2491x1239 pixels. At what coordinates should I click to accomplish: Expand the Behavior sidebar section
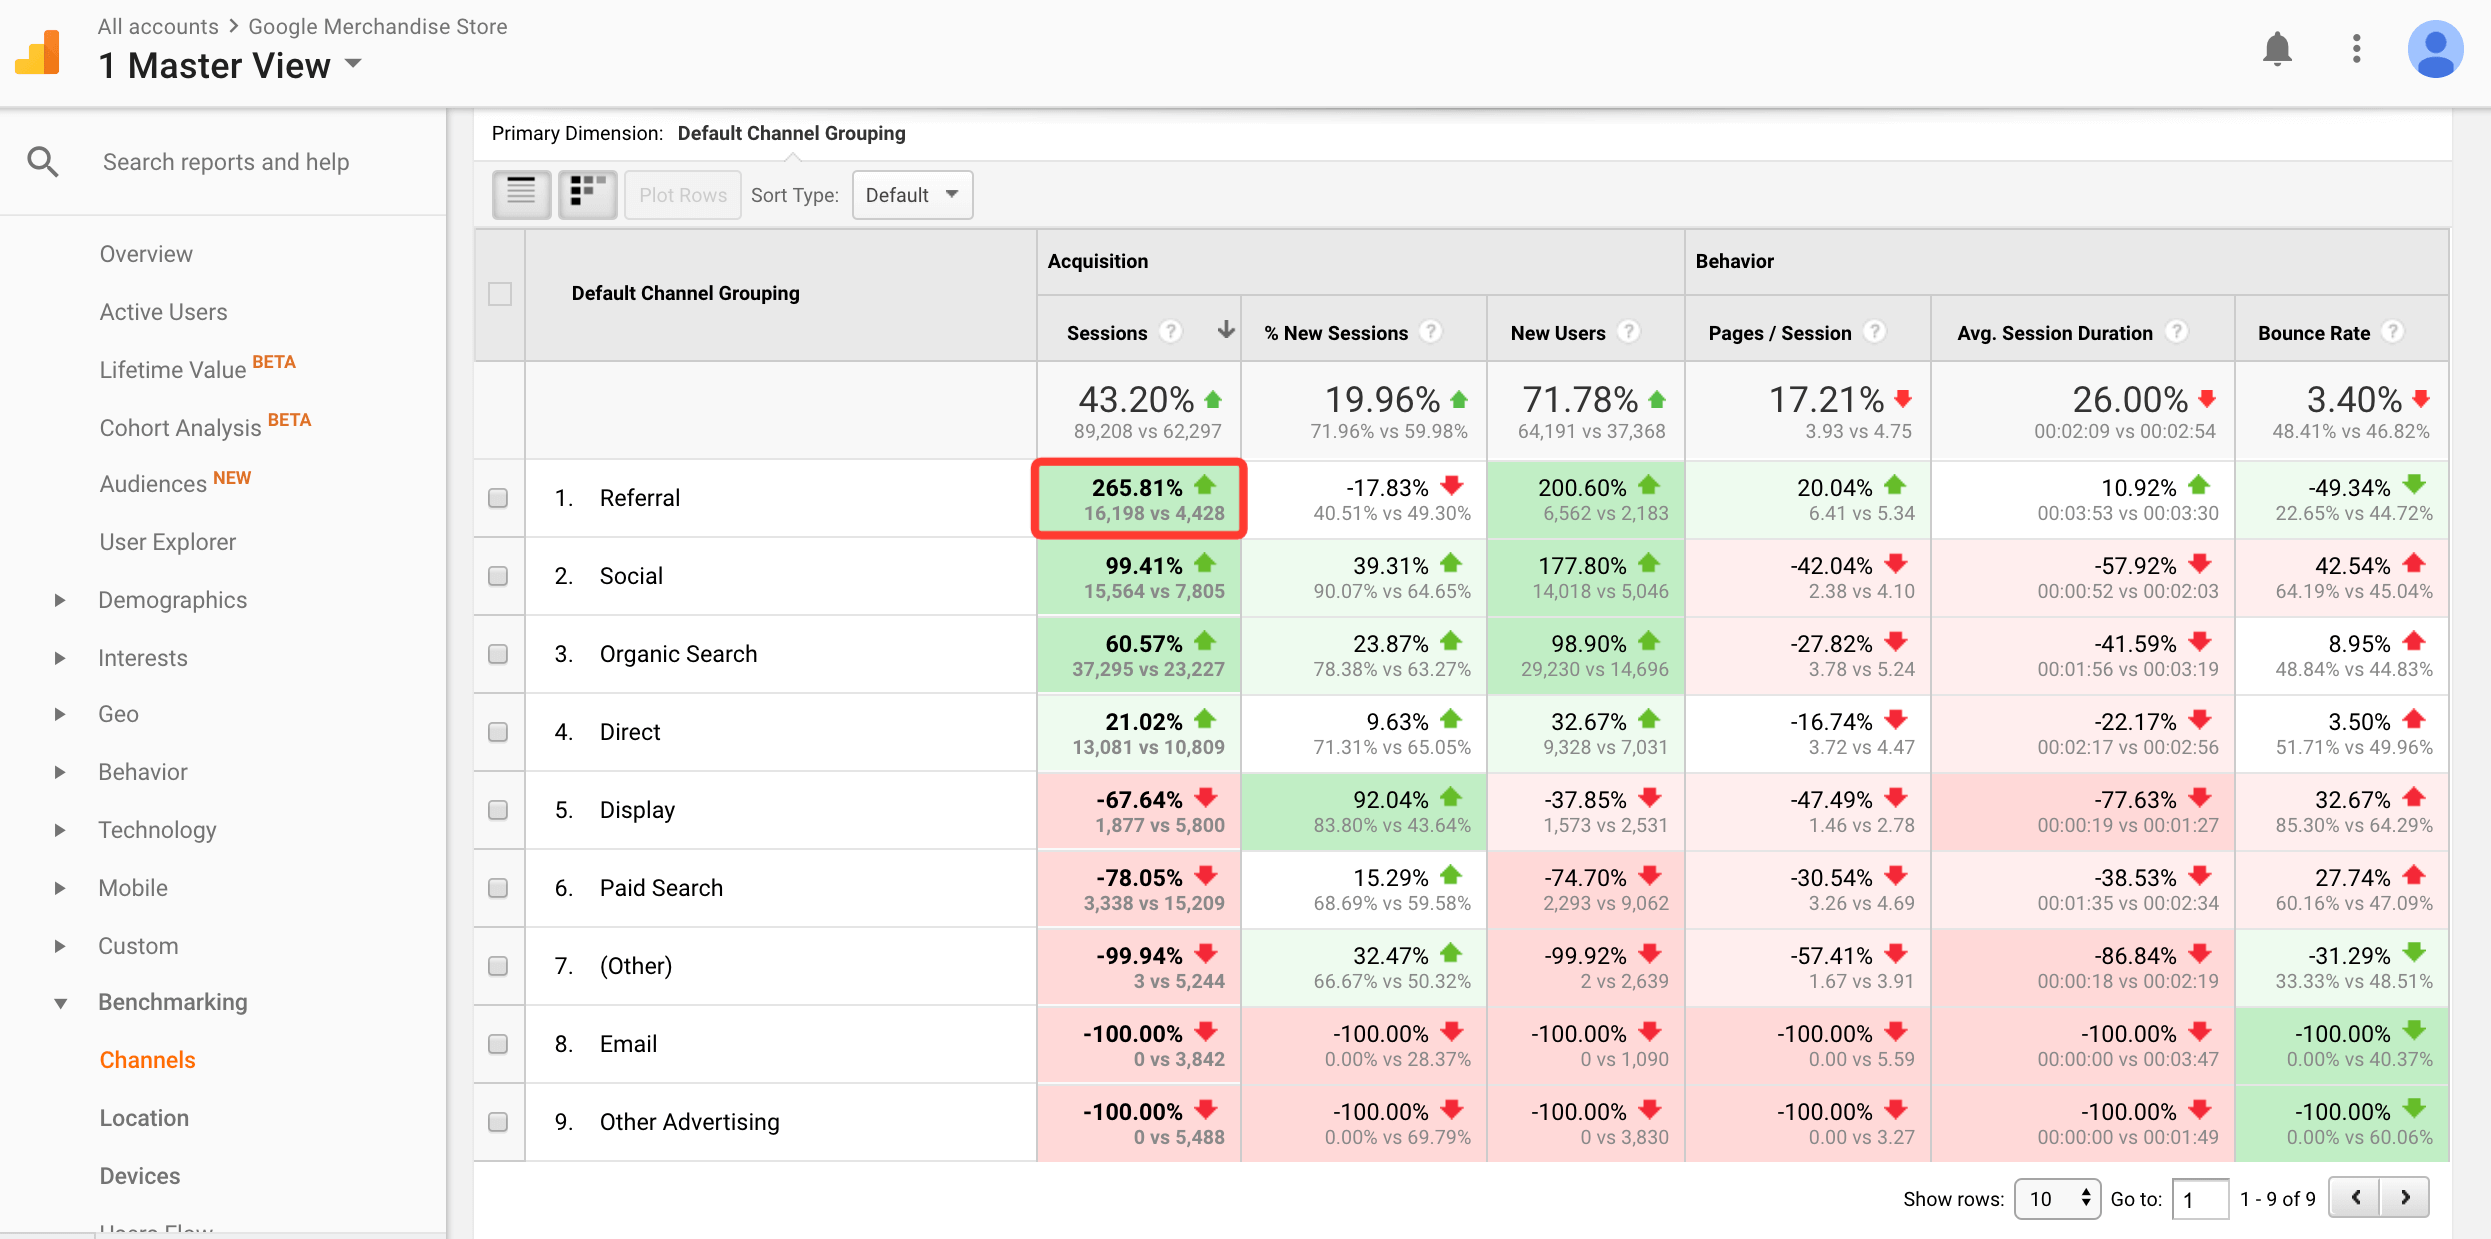[60, 772]
